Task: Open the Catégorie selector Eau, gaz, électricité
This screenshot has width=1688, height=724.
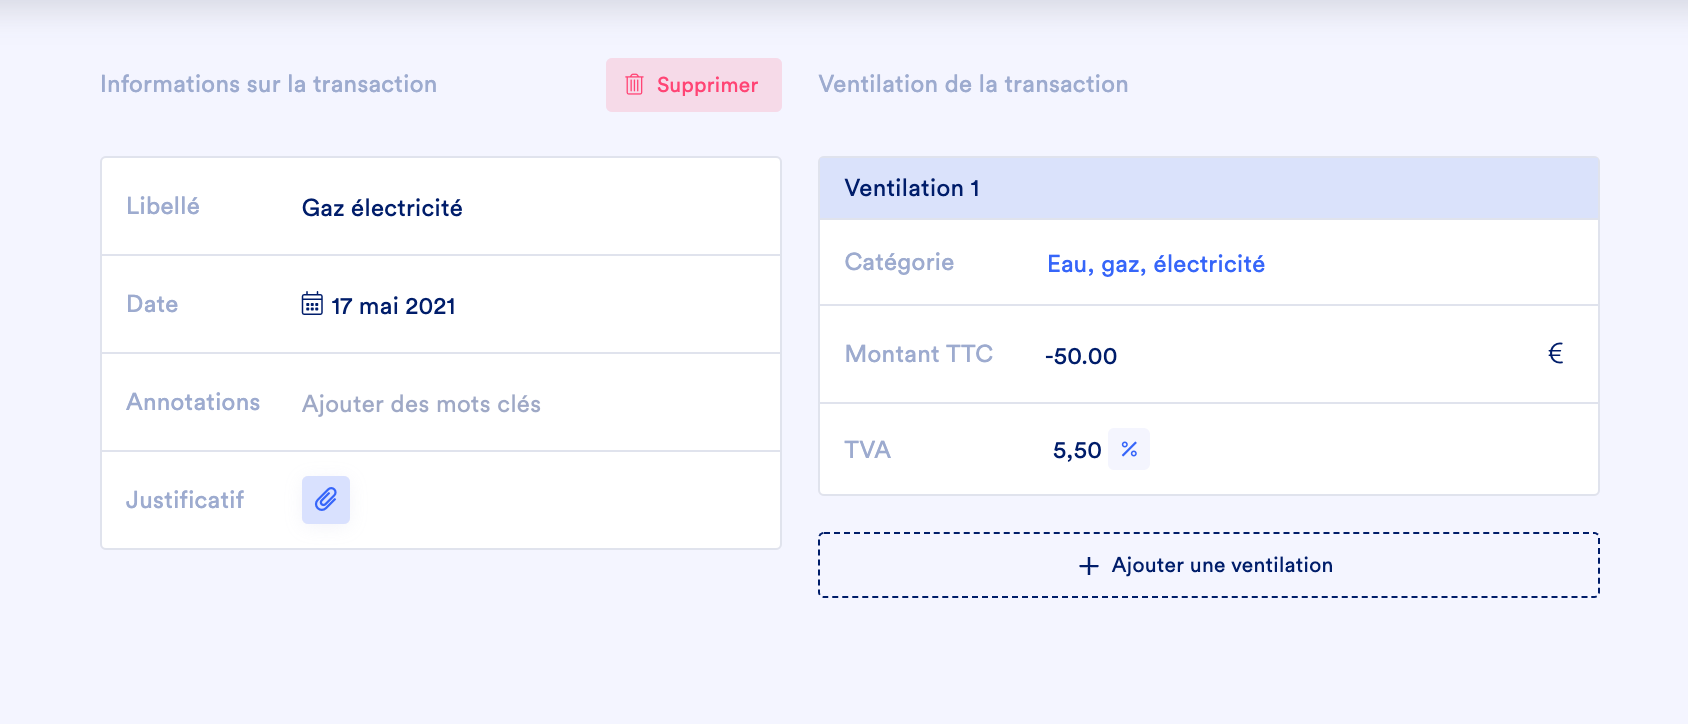Action: [x=1155, y=264]
